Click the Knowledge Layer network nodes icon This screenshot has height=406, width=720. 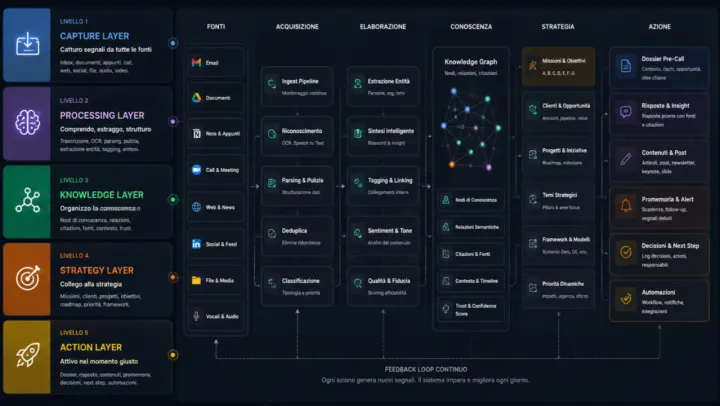click(x=28, y=200)
